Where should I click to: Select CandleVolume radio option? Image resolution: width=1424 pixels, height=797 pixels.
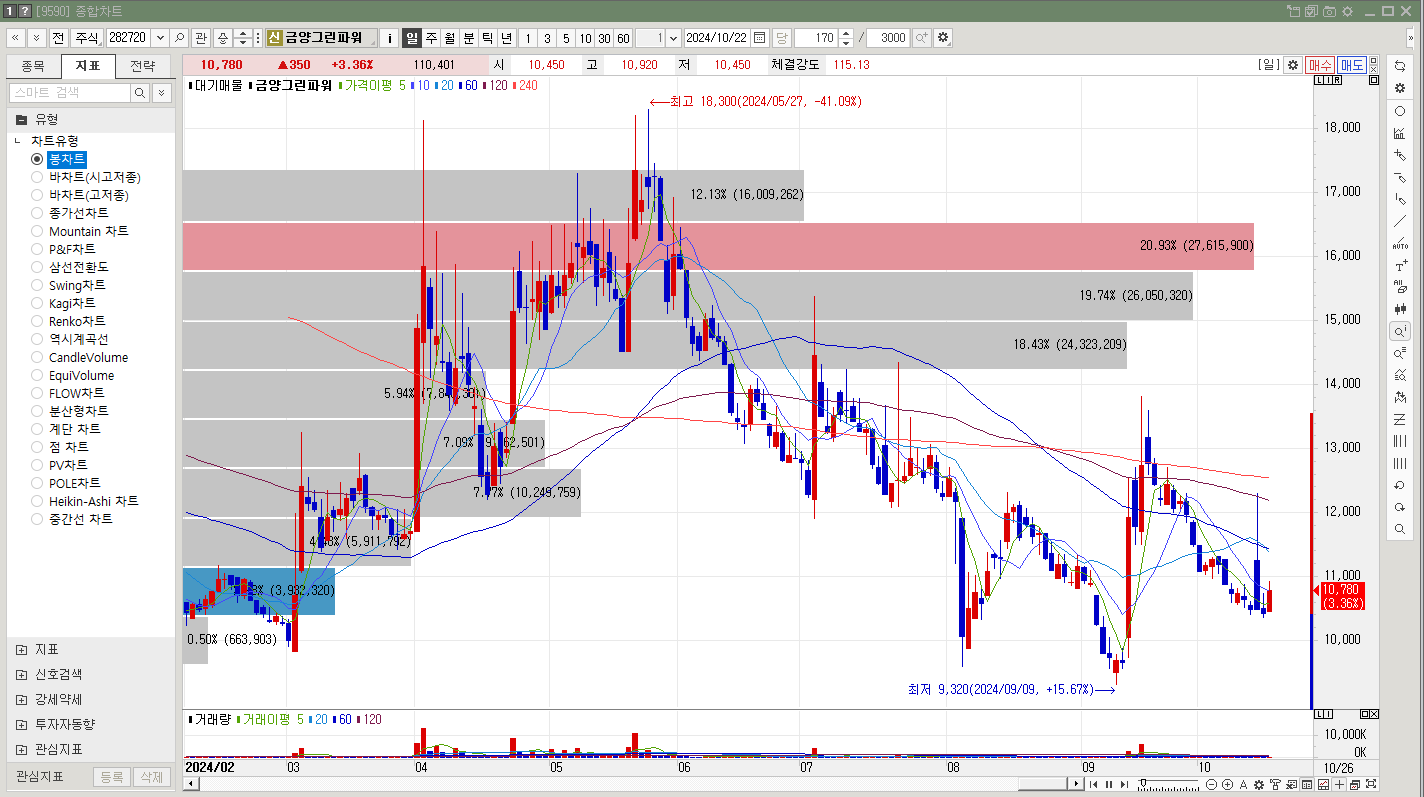37,357
